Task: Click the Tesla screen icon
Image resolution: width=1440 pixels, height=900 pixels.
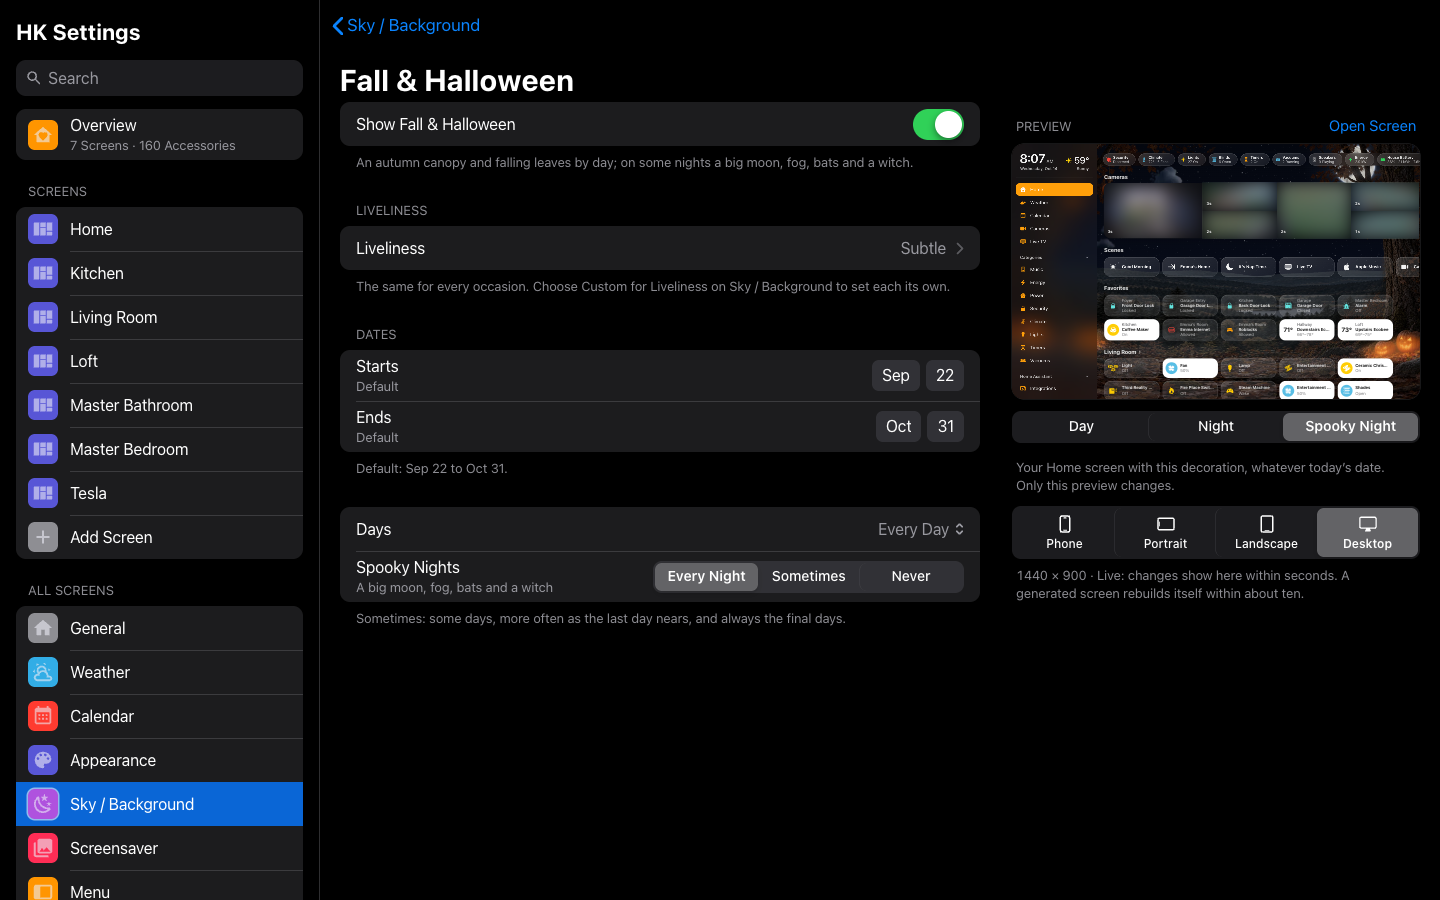Action: 43,493
